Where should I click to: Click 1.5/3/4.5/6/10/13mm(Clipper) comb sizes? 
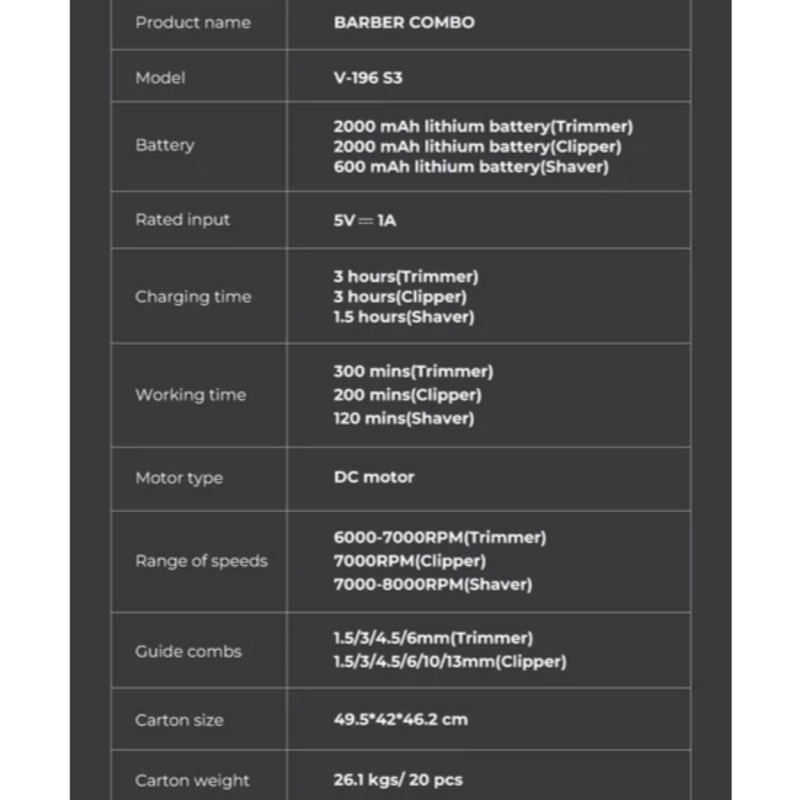click(x=450, y=662)
